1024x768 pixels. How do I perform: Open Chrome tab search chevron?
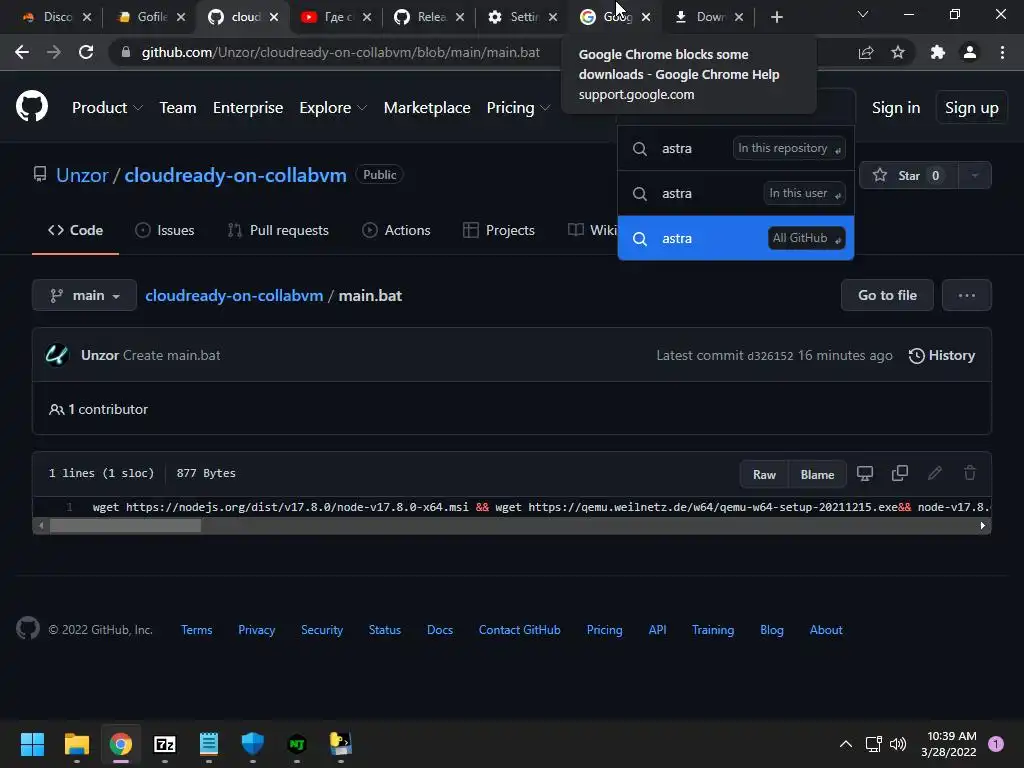click(863, 14)
